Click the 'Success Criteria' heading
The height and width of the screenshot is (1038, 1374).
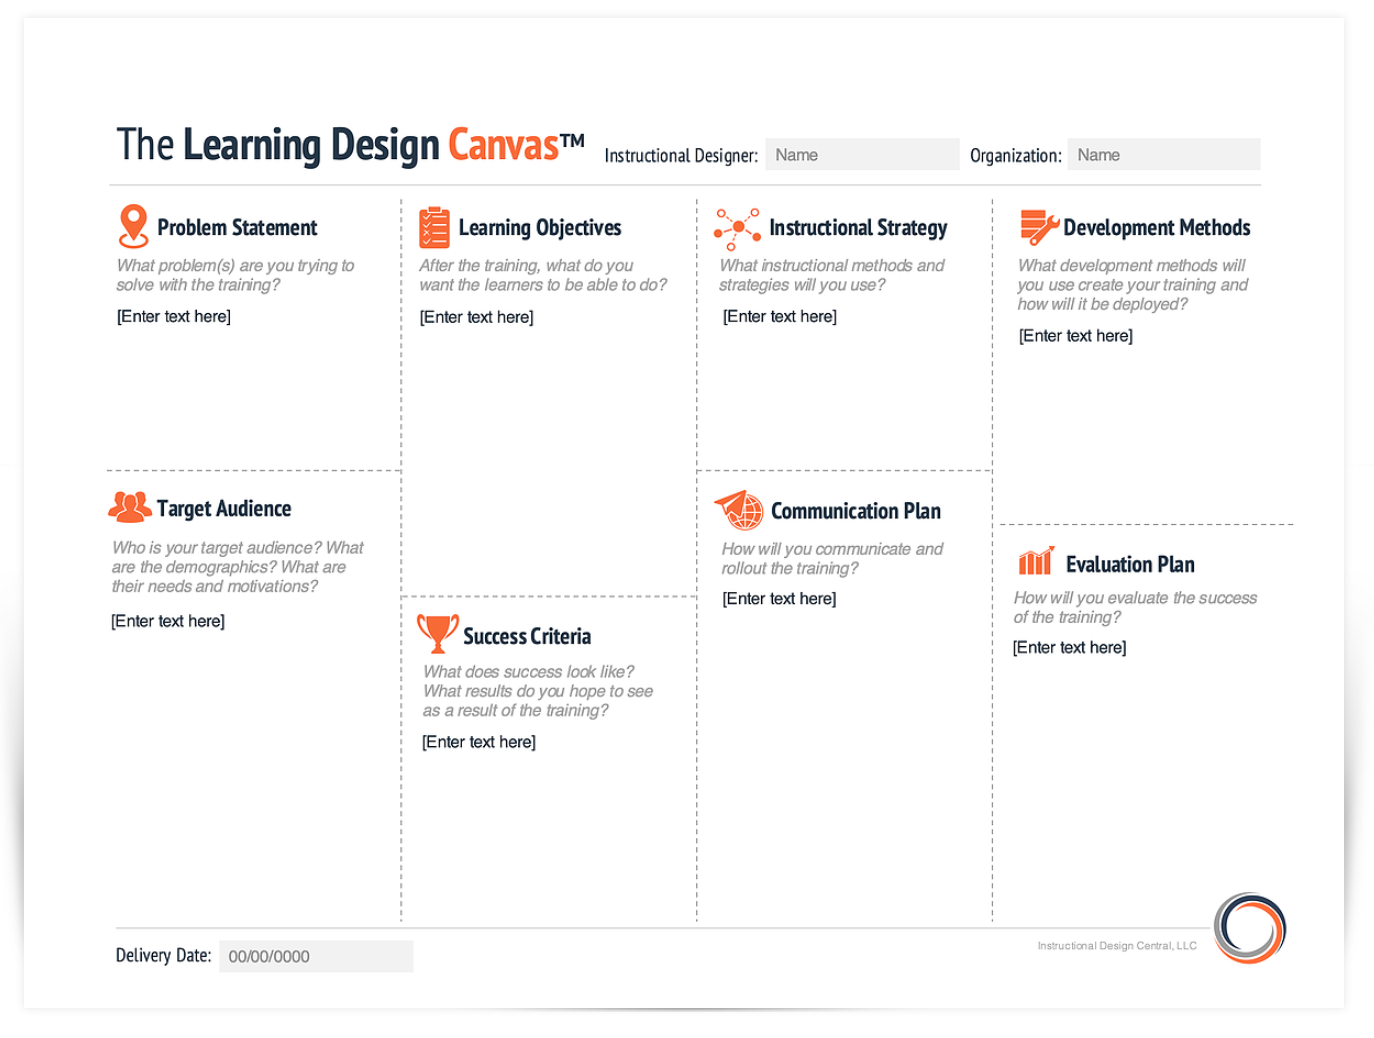point(527,636)
